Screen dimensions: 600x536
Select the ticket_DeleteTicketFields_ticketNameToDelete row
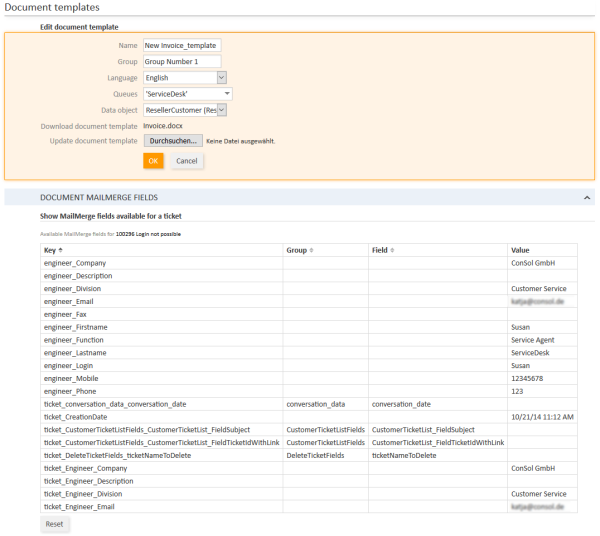coord(117,455)
